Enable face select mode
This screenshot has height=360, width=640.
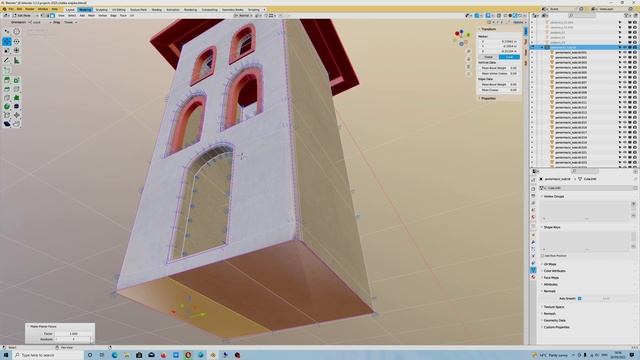click(x=52, y=16)
